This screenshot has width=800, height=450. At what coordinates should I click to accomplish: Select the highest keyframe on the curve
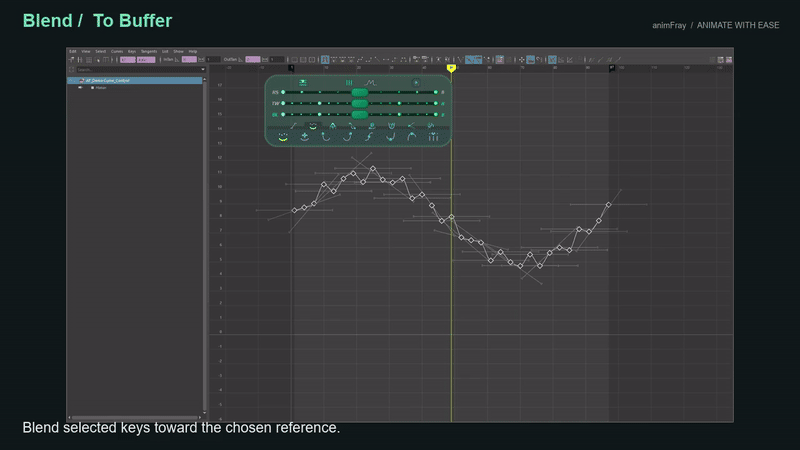[373, 168]
